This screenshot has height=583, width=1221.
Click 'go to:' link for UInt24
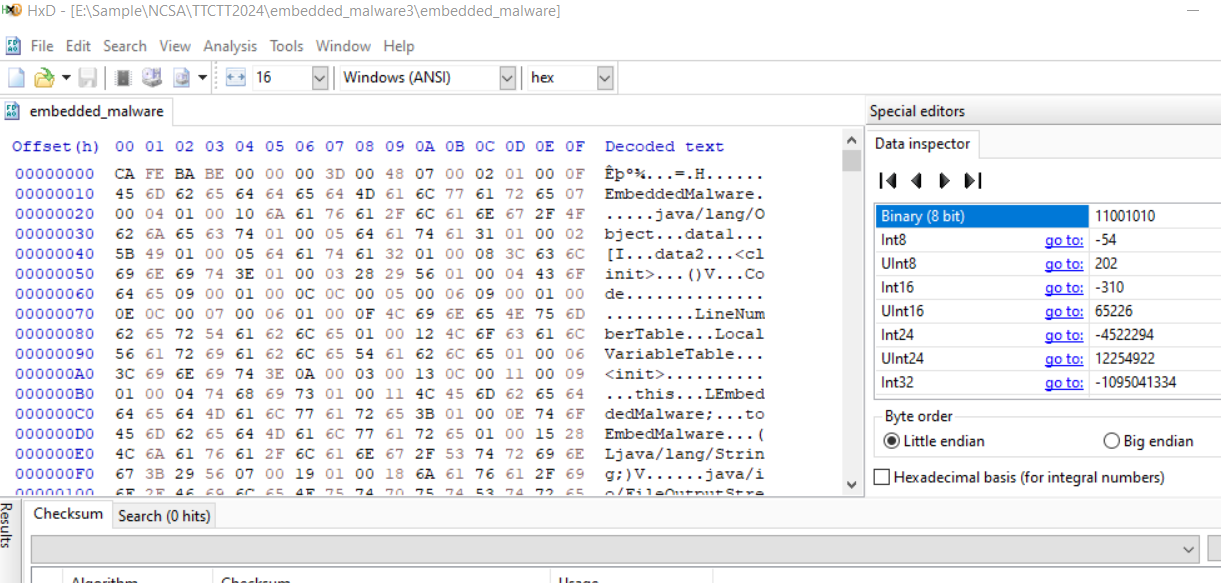[1064, 359]
